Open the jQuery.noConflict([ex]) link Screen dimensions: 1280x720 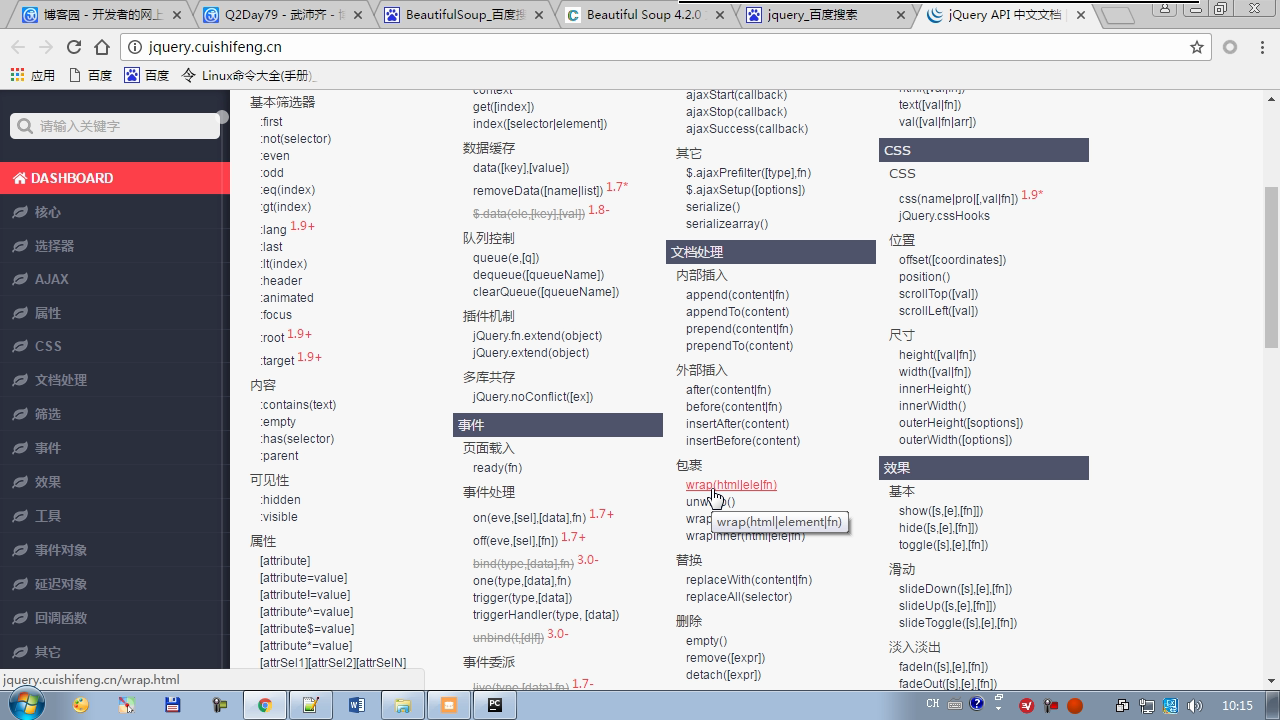tap(532, 397)
